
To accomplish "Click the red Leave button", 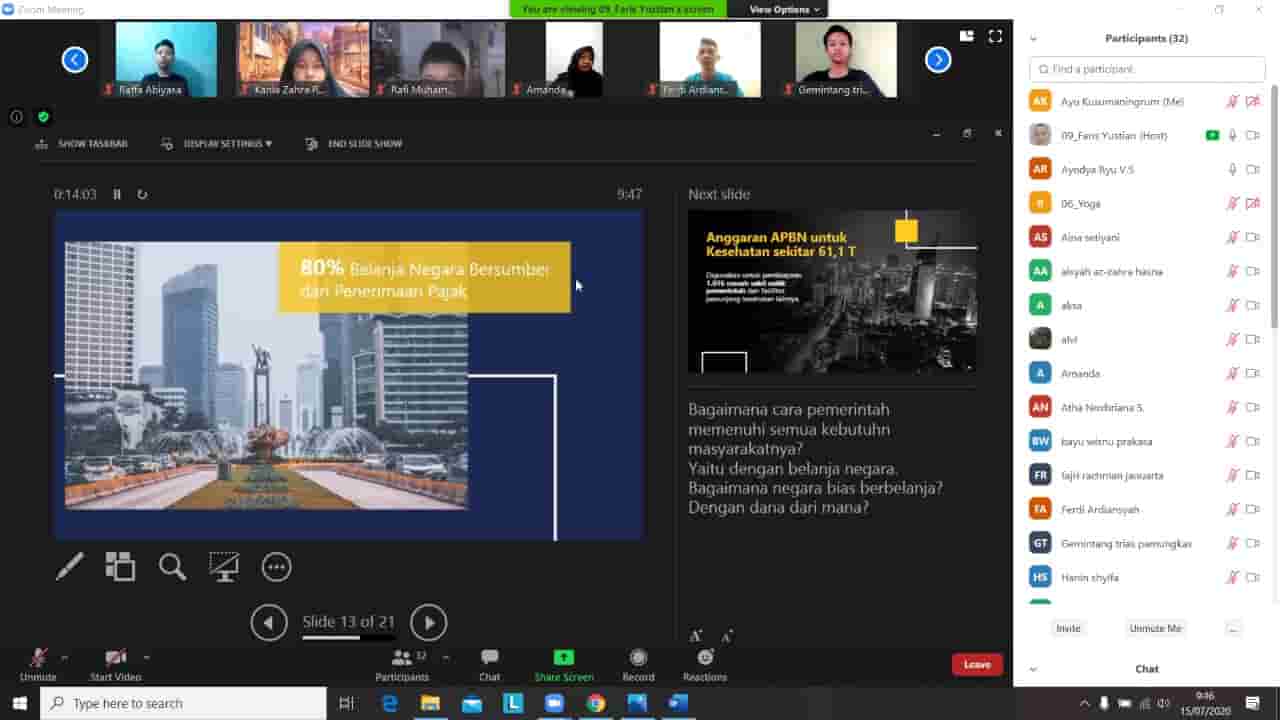I will [x=977, y=665].
